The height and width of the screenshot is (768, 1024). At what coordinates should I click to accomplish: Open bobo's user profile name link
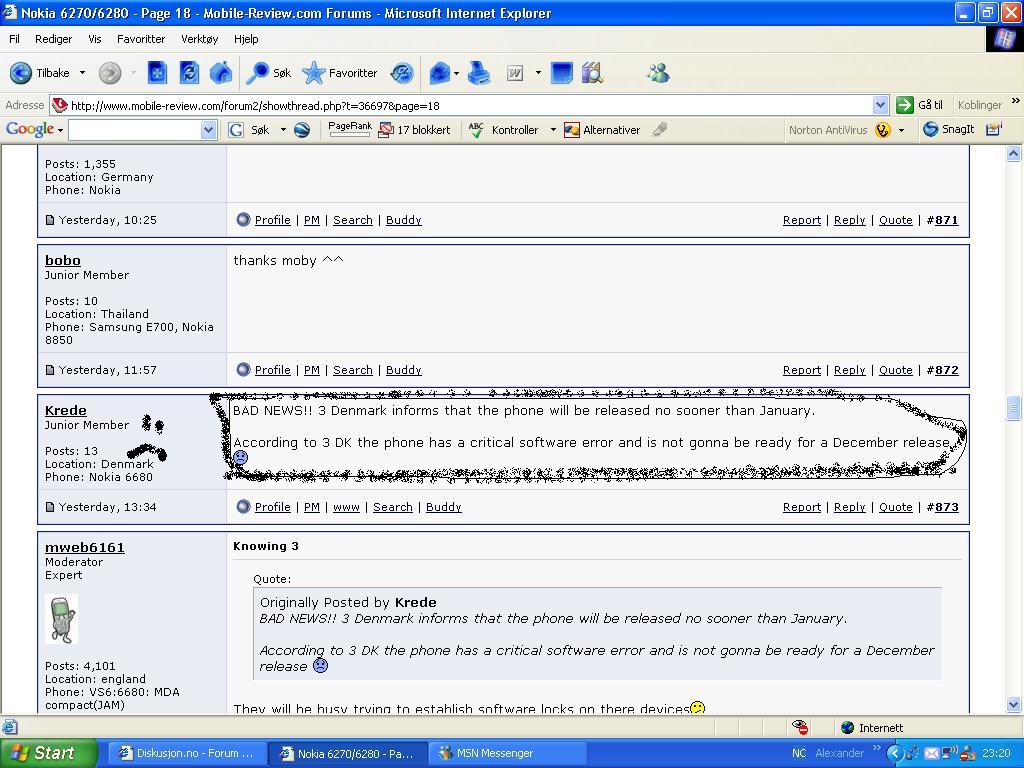click(x=63, y=260)
